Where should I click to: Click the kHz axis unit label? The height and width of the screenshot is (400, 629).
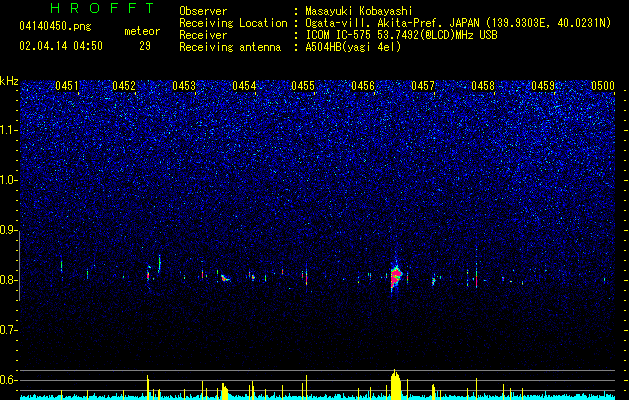pyautogui.click(x=9, y=81)
